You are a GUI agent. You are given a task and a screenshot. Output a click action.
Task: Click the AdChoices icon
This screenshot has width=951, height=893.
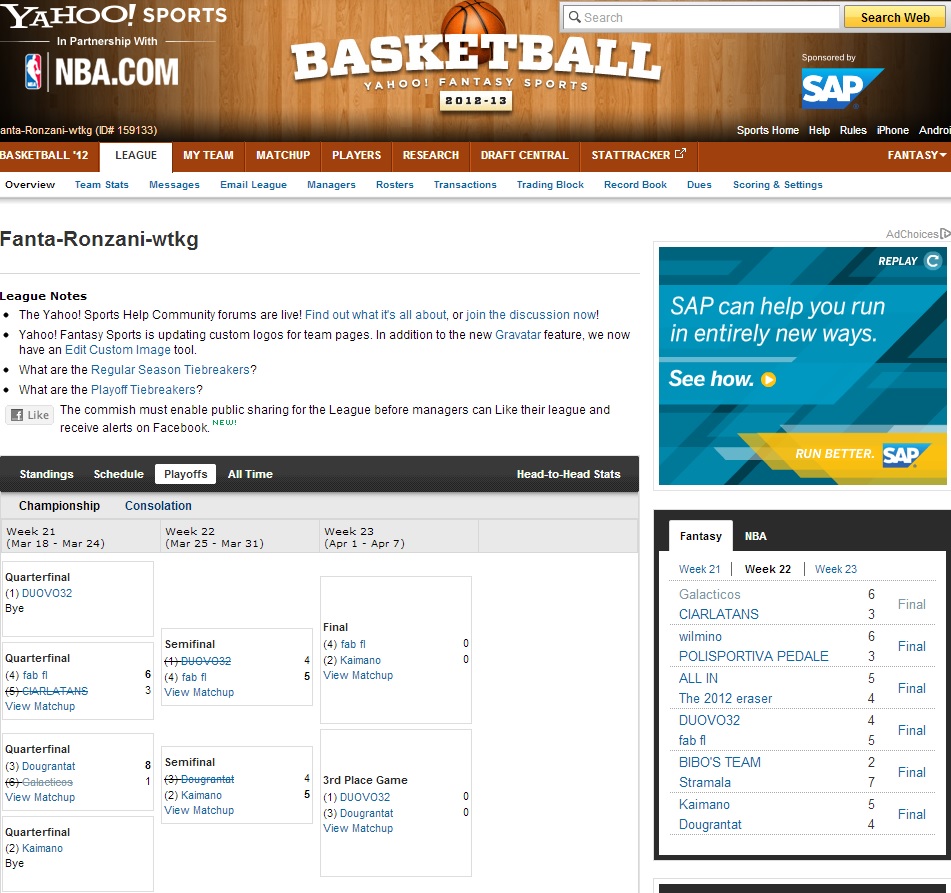[944, 234]
